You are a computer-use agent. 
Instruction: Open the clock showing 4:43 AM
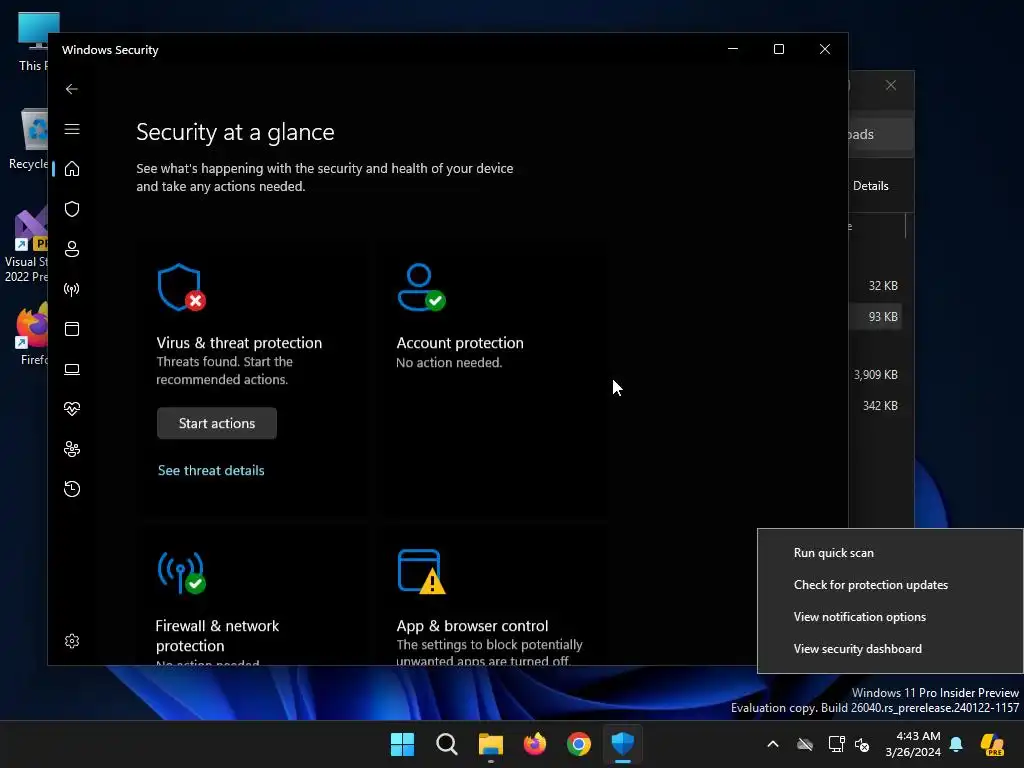click(913, 744)
